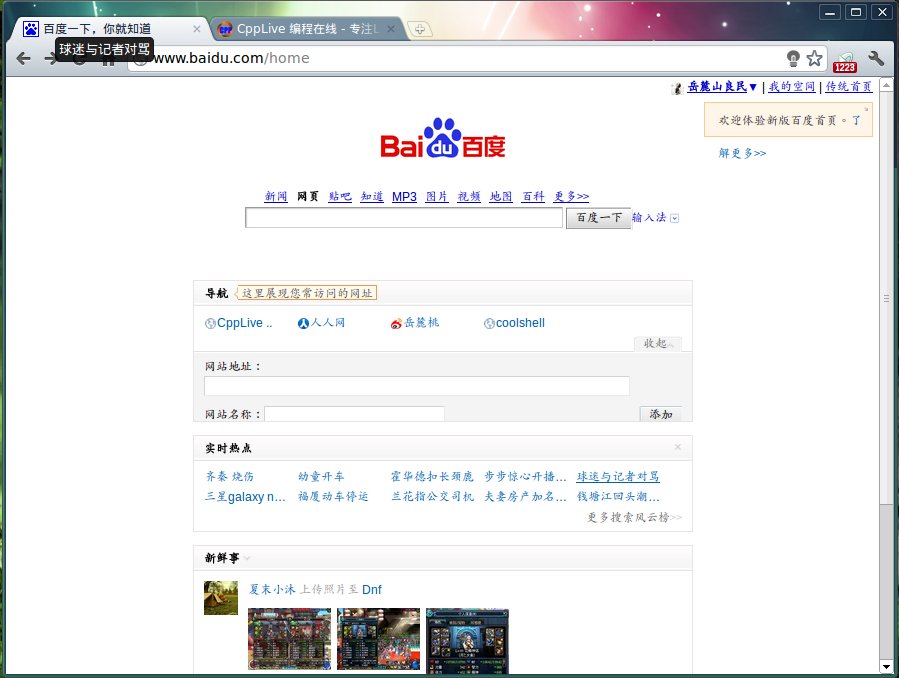Viewport: 899px width, 678px height.
Task: Switch to the CppLive 编程在线 tab
Action: point(307,29)
